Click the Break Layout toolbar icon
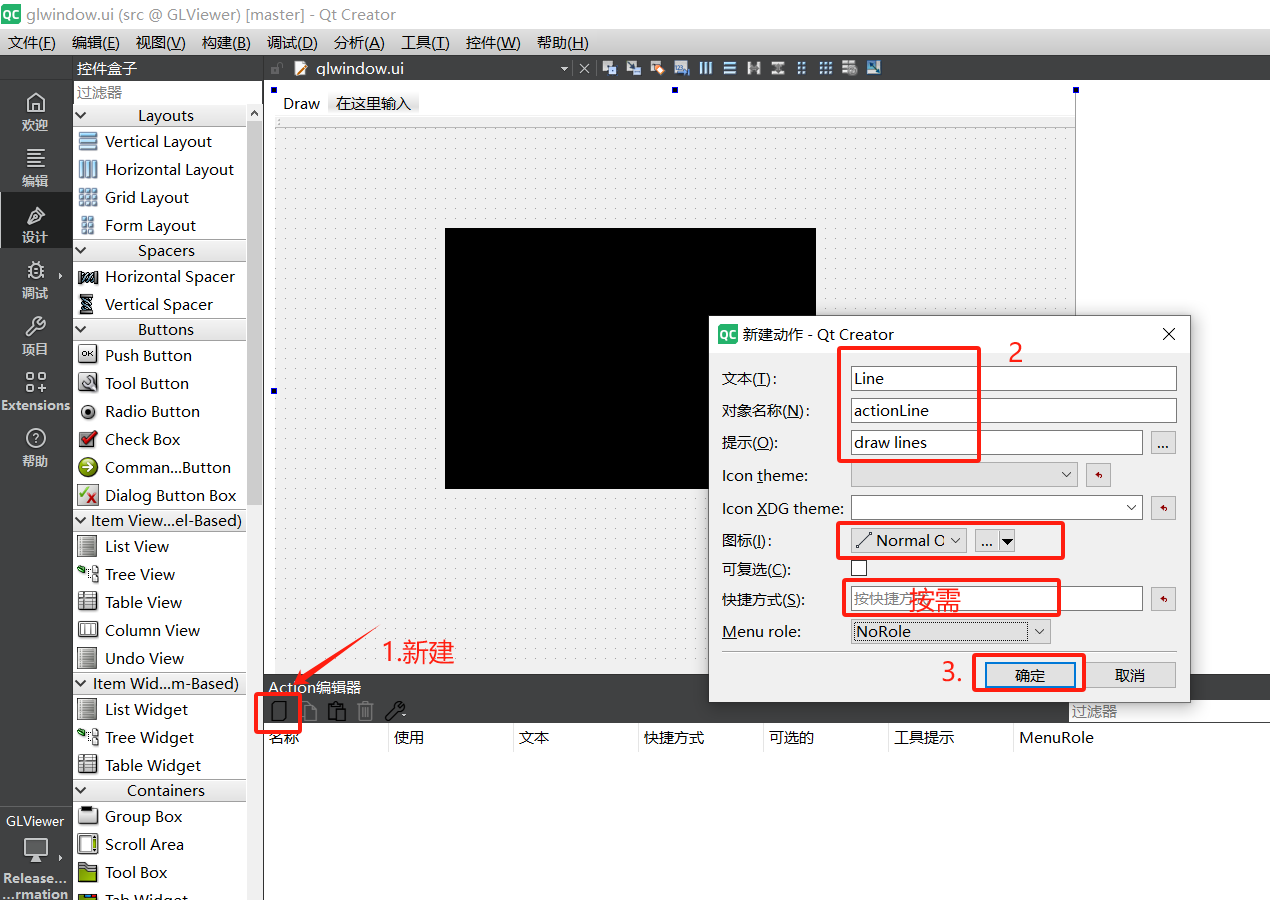Screen dimensions: 1270x900 pos(850,68)
